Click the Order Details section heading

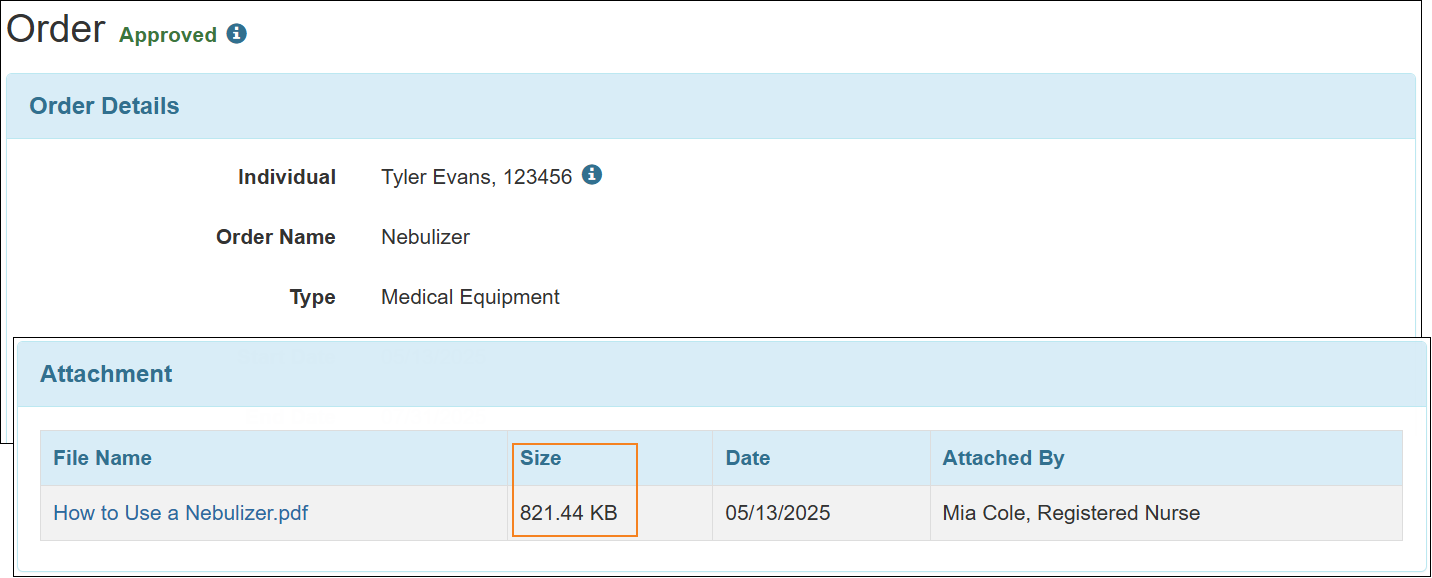(x=104, y=106)
